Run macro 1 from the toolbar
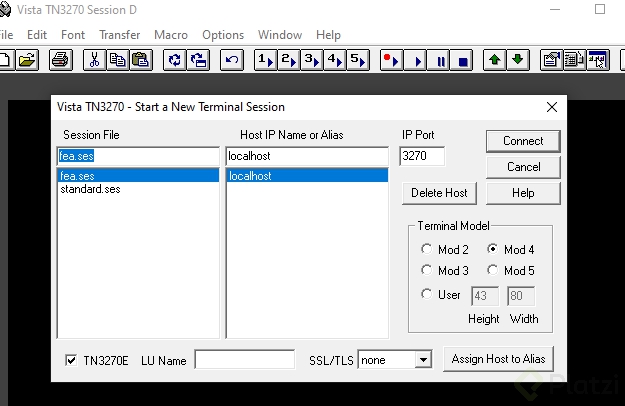 pos(265,60)
